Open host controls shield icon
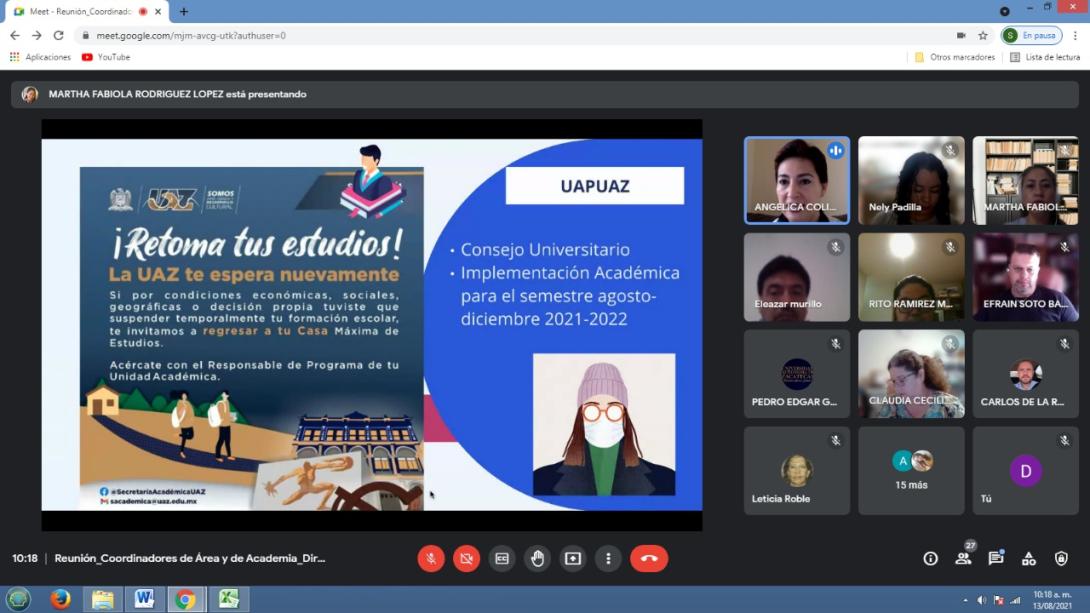 1061,558
